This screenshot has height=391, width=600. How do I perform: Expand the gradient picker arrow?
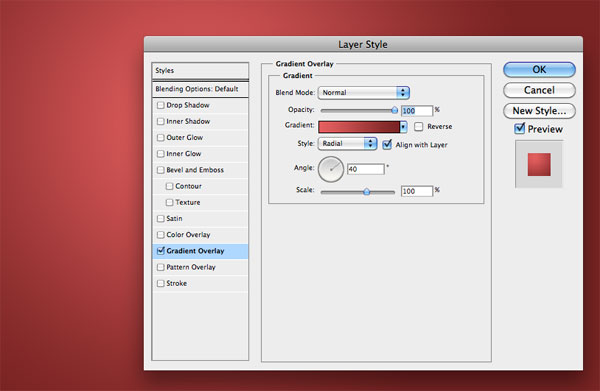click(403, 127)
